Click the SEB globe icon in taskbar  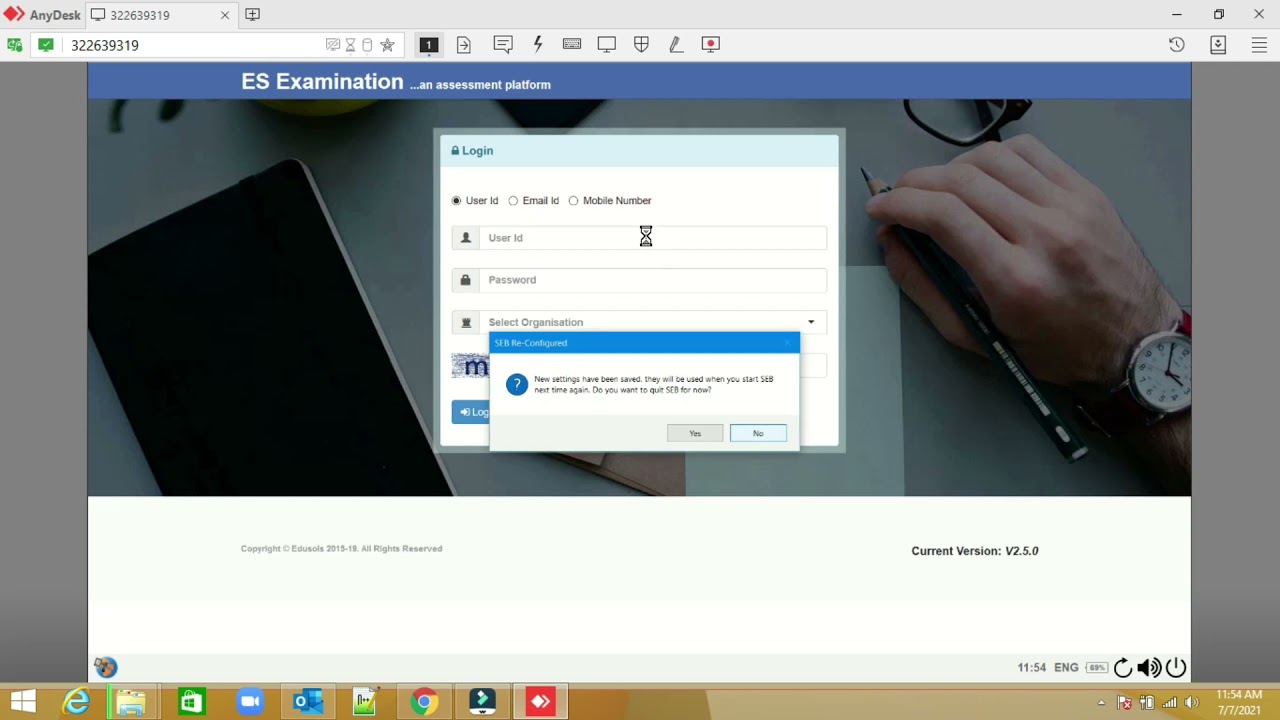pyautogui.click(x=105, y=667)
